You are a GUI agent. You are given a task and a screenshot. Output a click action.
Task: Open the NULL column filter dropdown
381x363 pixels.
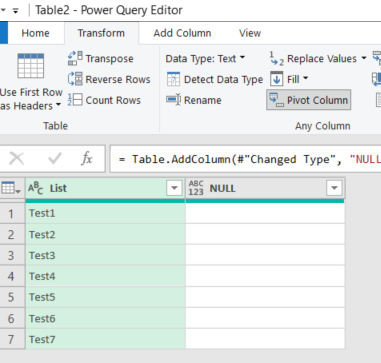coord(334,188)
